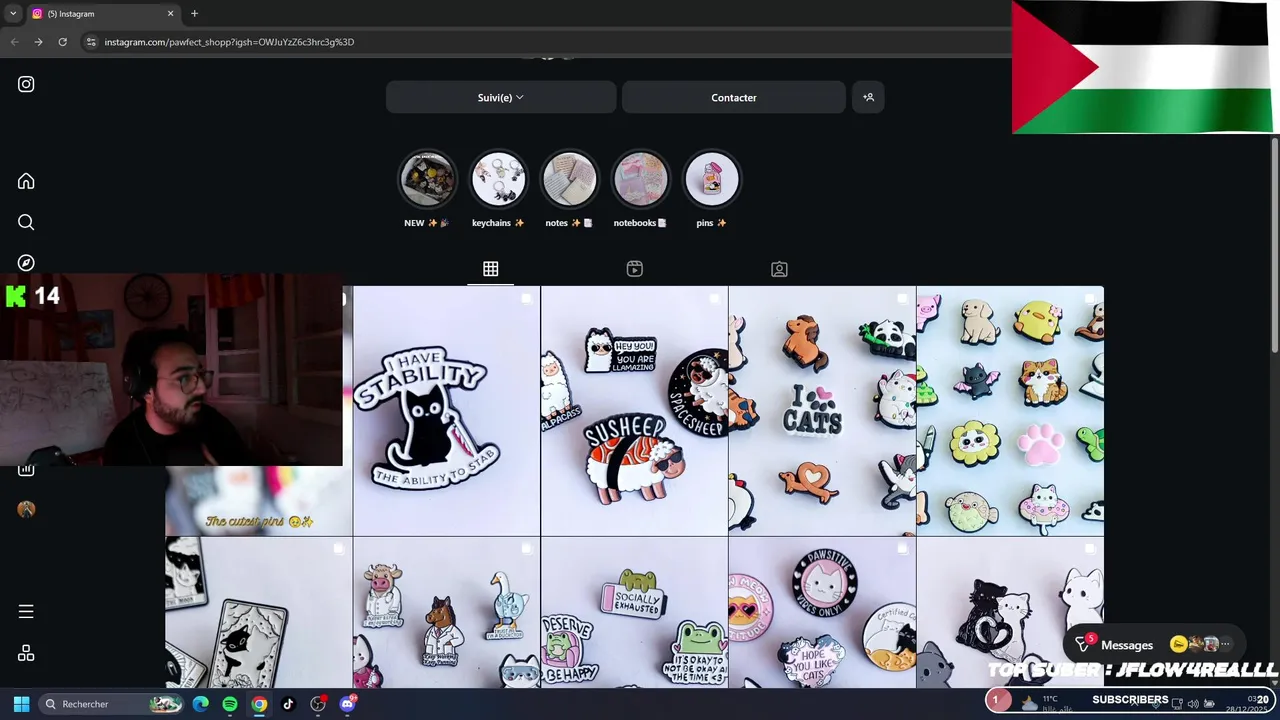Switch to the tagged photos tab

pos(779,269)
